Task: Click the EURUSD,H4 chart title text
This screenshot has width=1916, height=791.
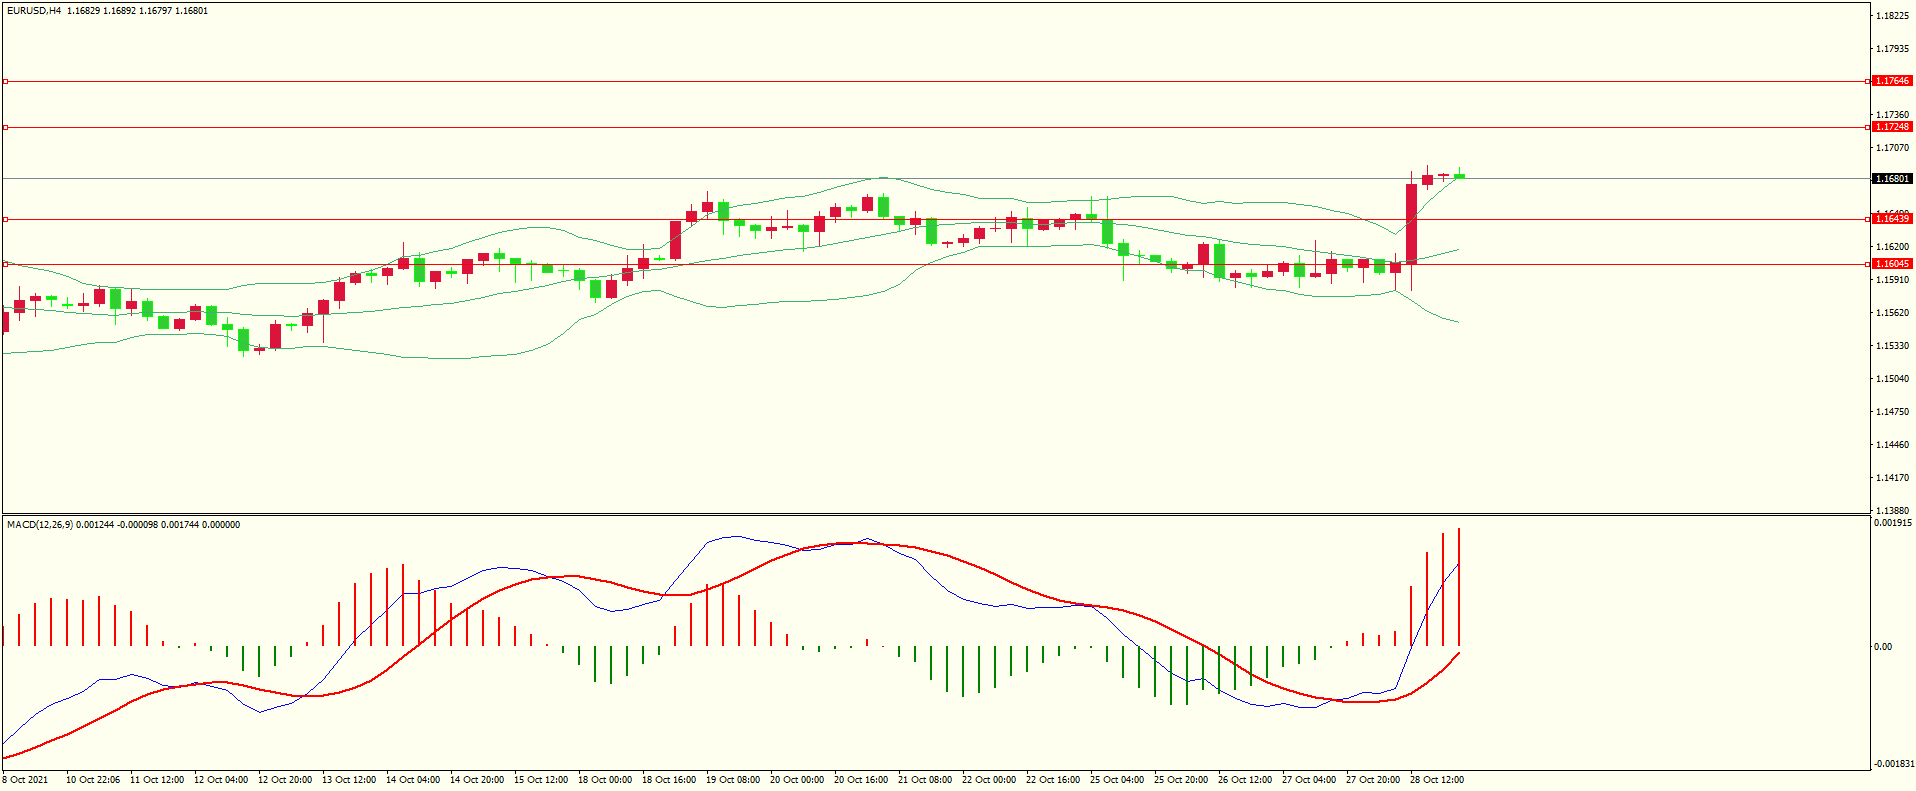Action: (x=34, y=11)
